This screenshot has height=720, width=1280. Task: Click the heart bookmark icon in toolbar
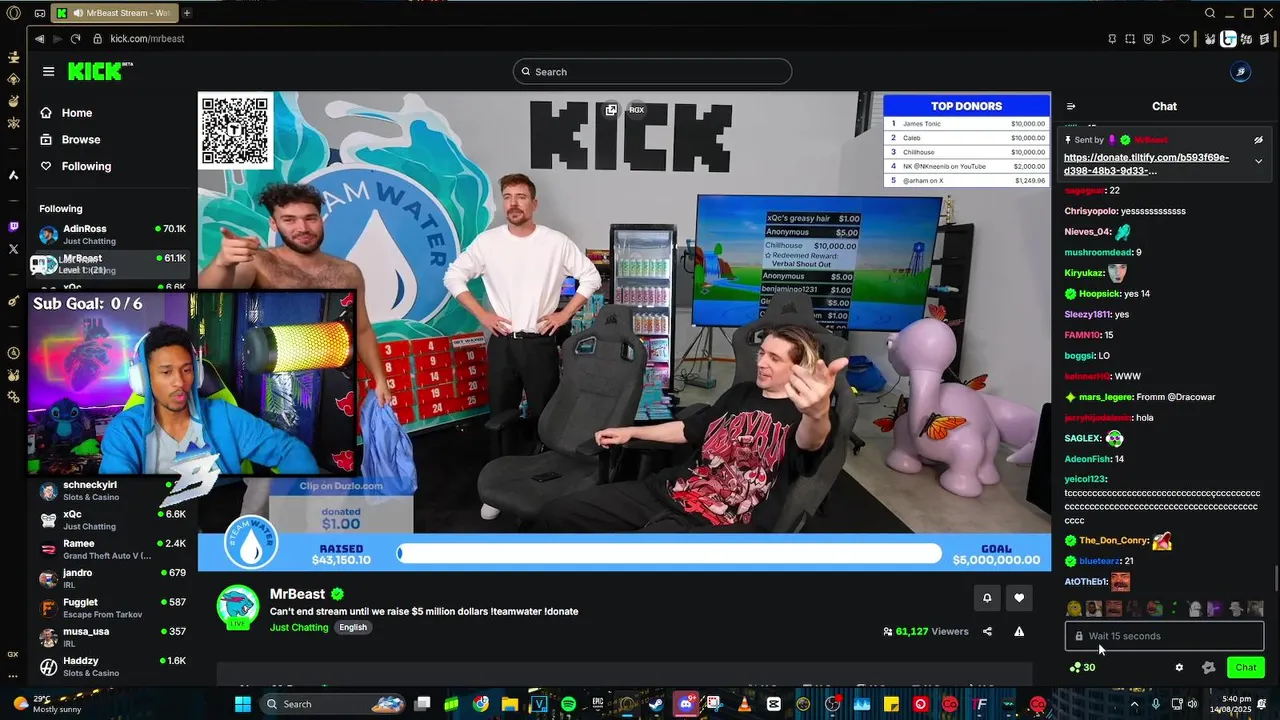[1184, 39]
